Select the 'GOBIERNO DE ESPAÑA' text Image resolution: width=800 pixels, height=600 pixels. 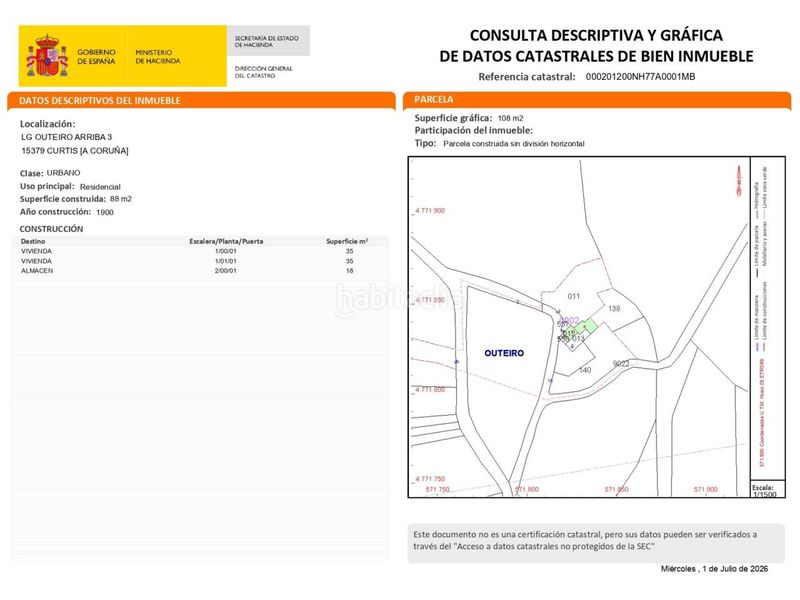96,56
